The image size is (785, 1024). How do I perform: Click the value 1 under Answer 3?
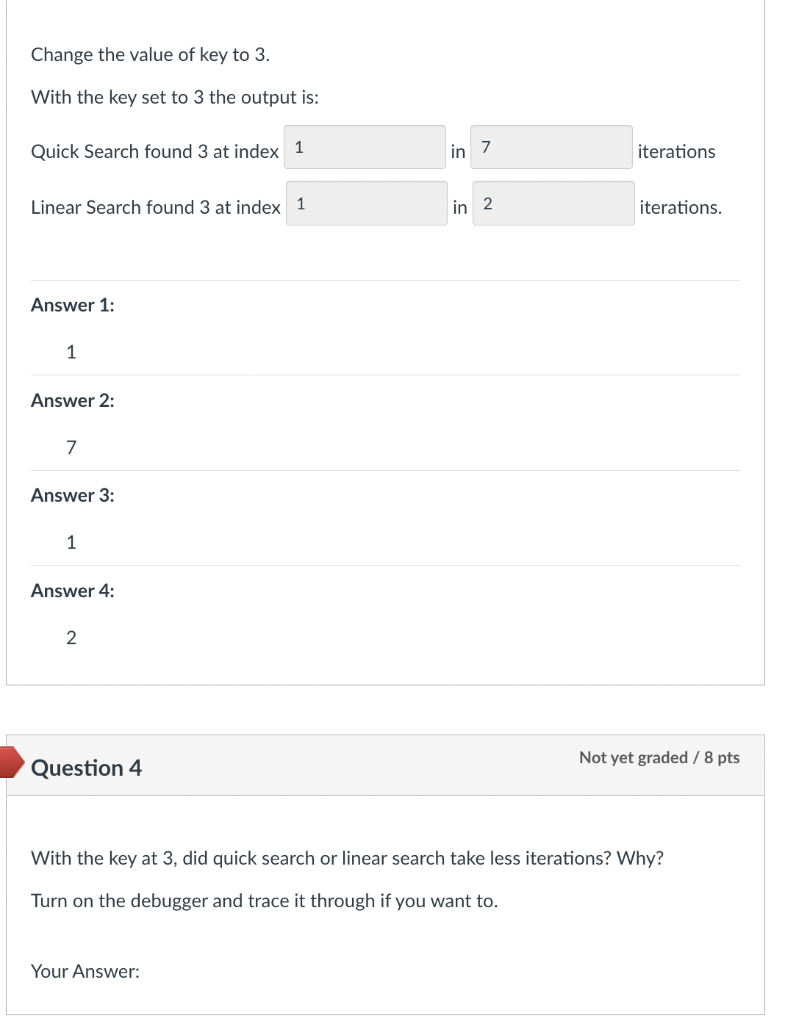(x=70, y=542)
